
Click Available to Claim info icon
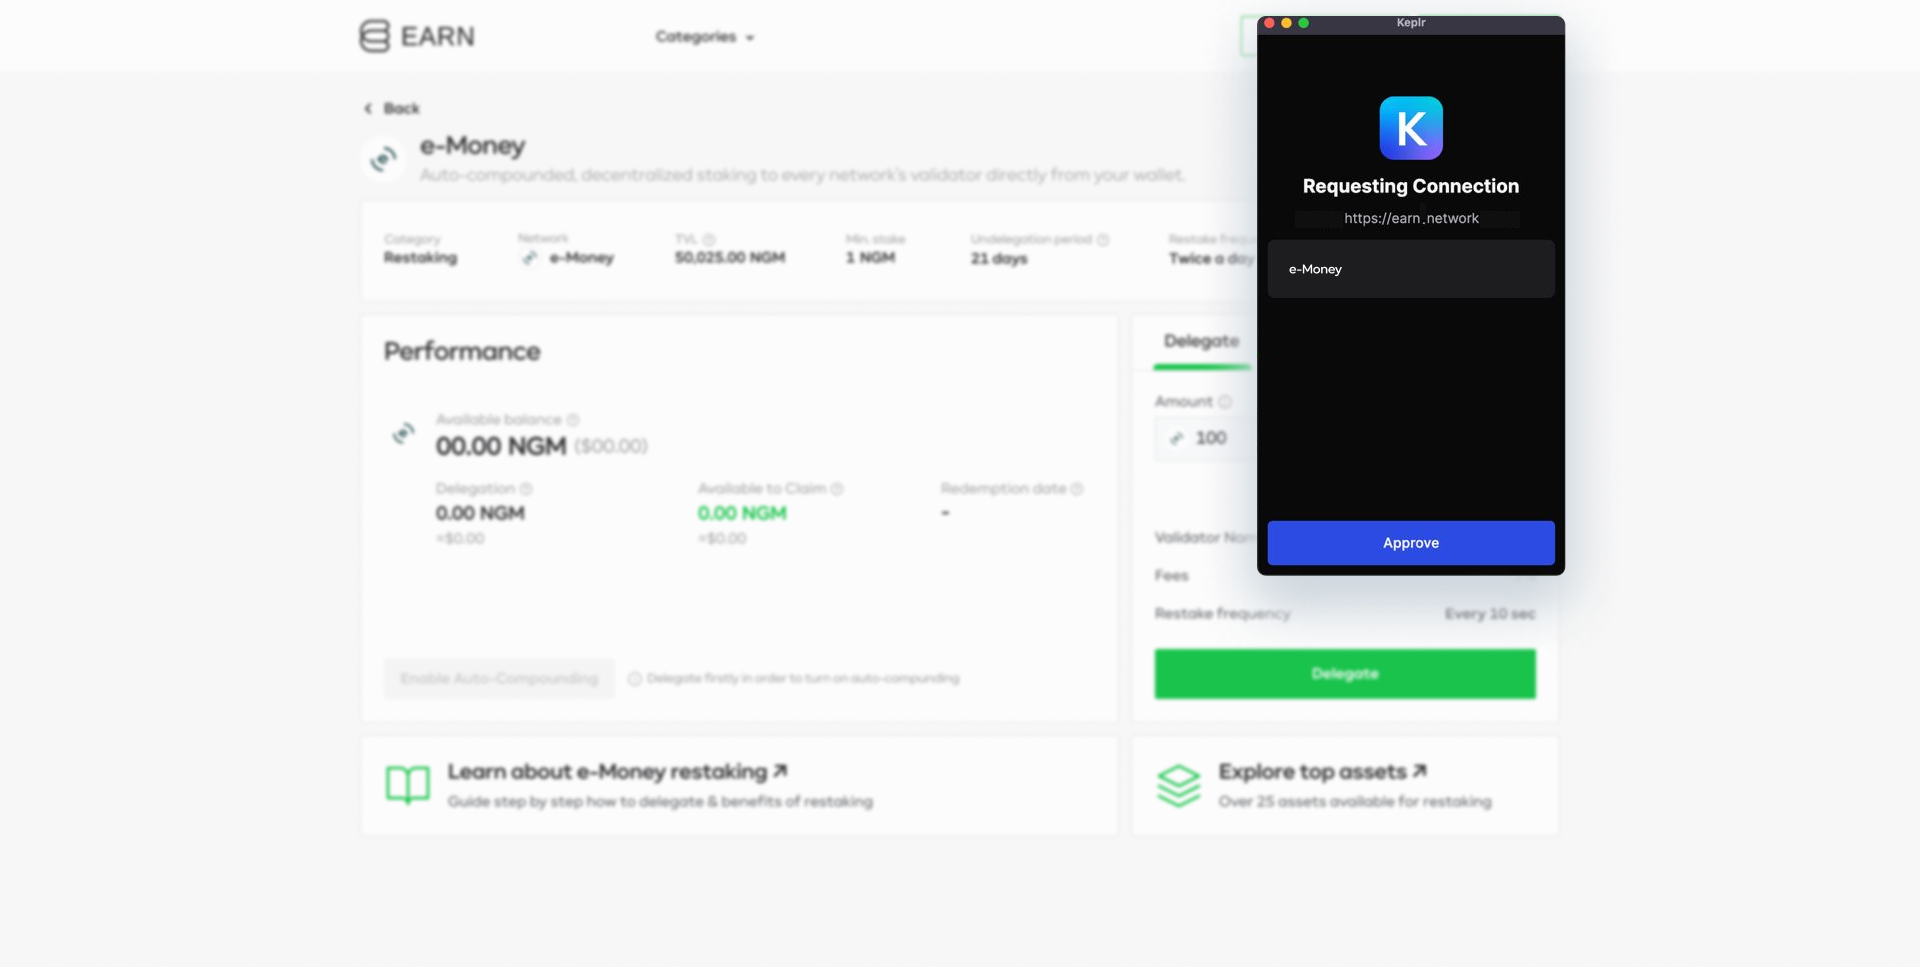(837, 489)
